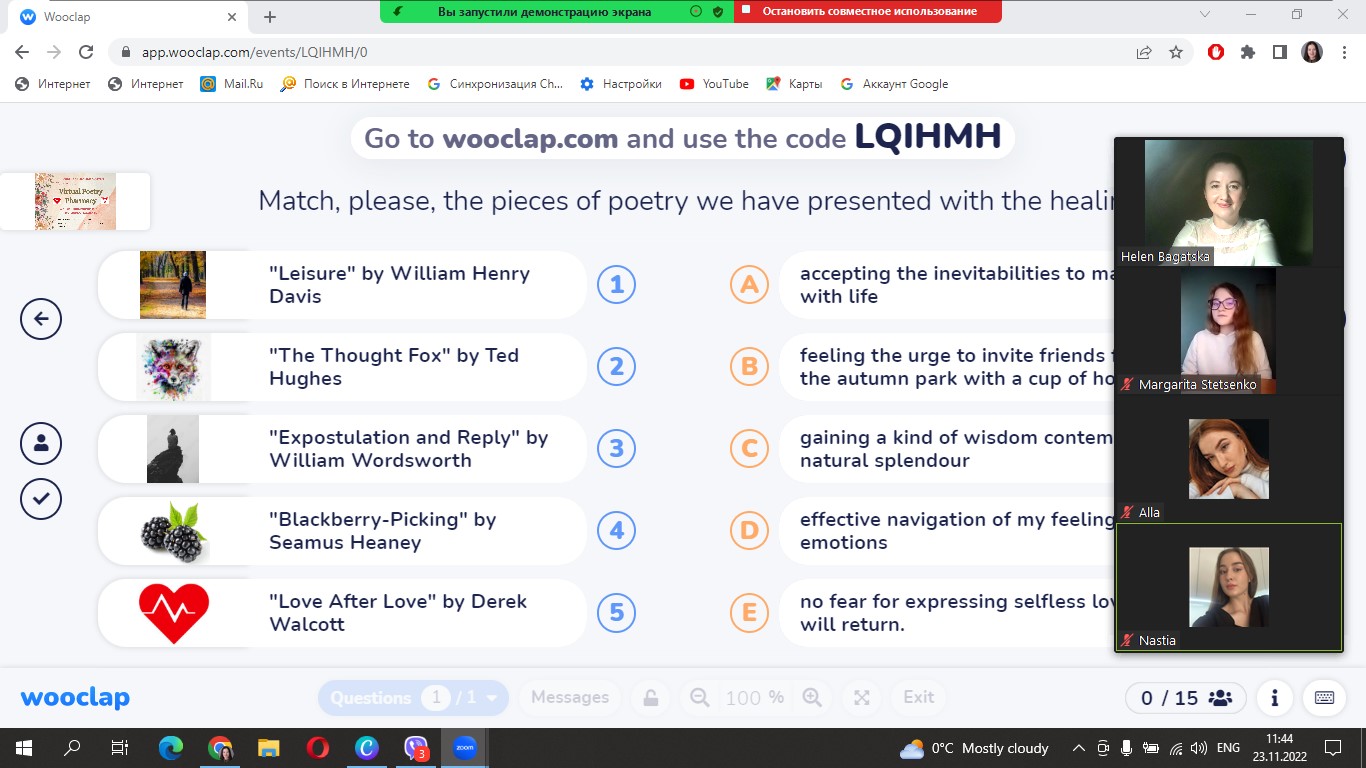Bookmark this page with the star icon
This screenshot has height=768, width=1366.
[1176, 52]
